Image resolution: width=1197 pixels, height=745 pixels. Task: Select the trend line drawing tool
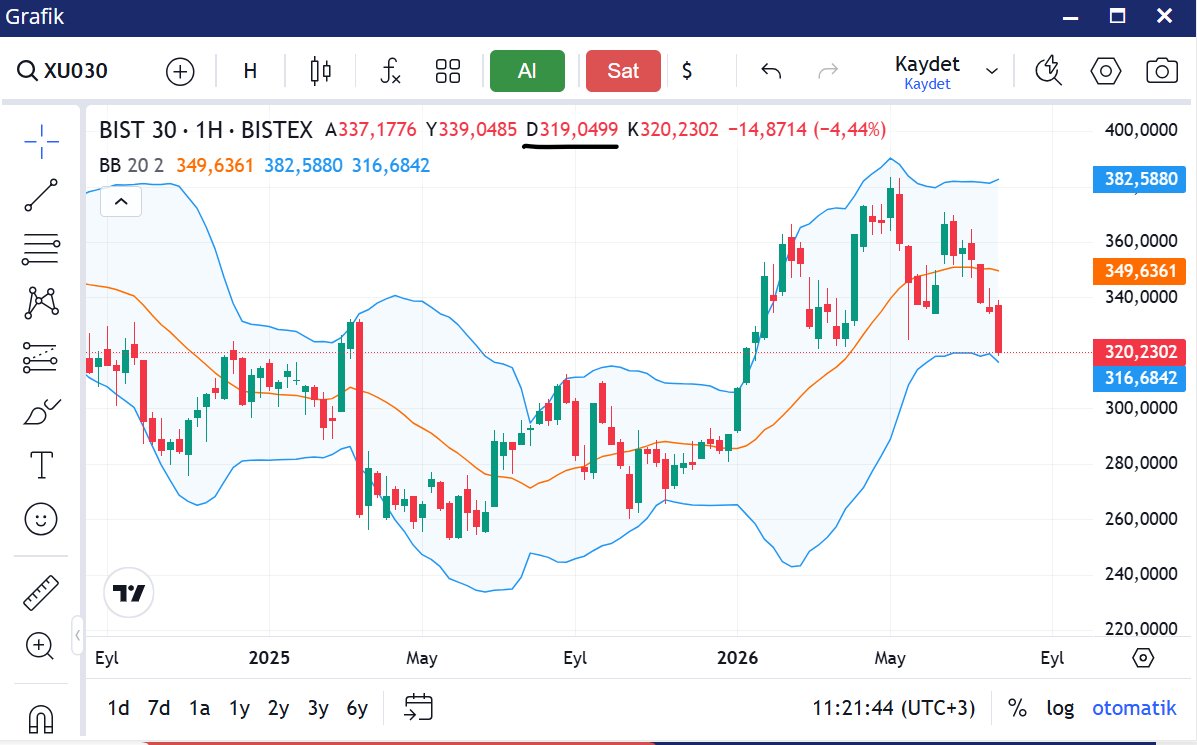pos(41,195)
